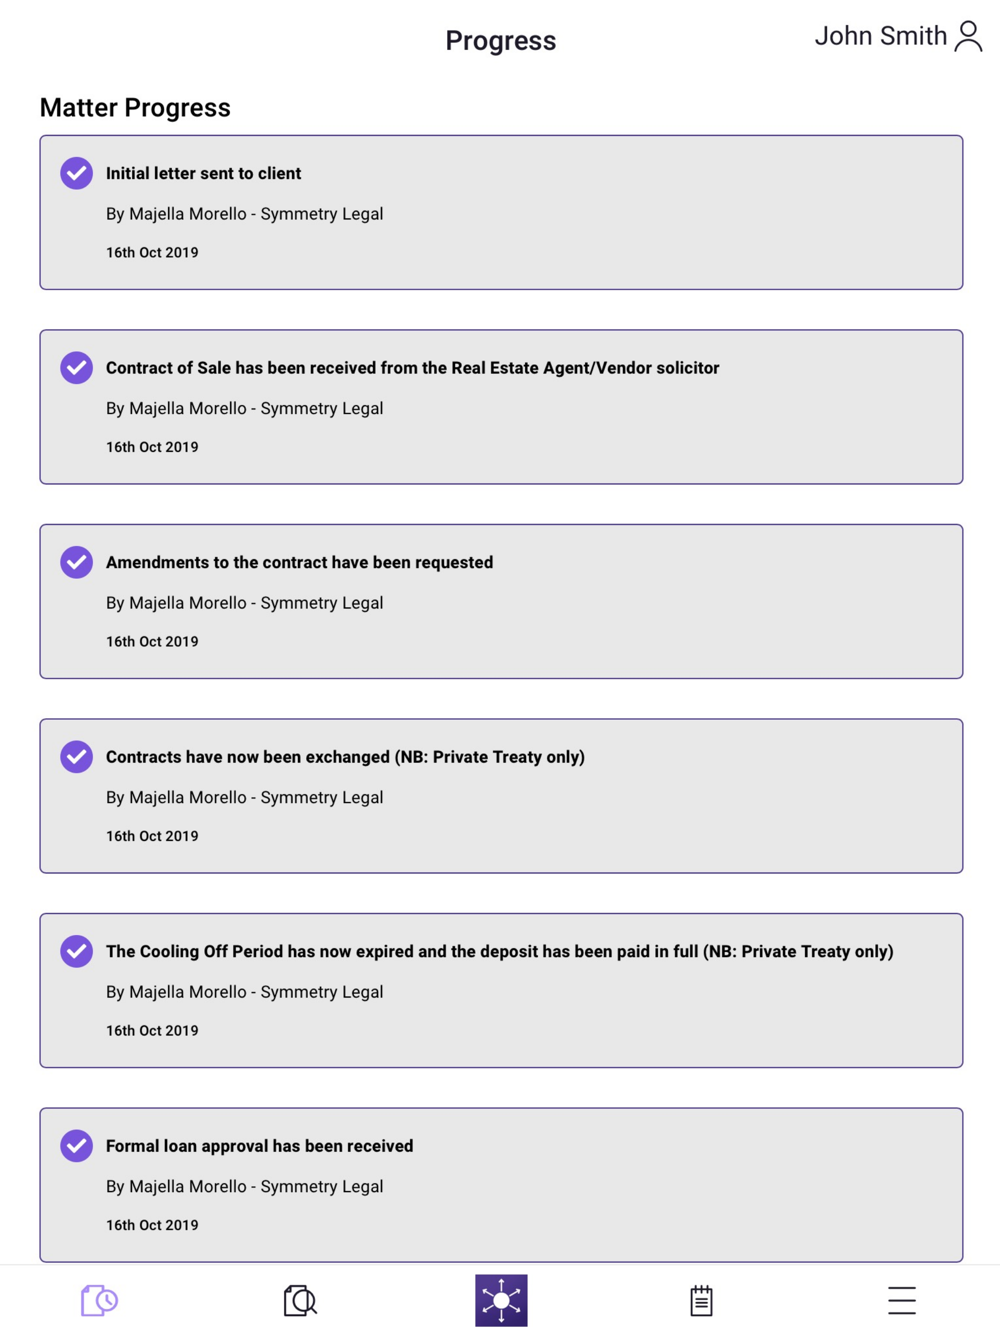Click the Progress page title
The height and width of the screenshot is (1334, 1000).
coord(501,41)
